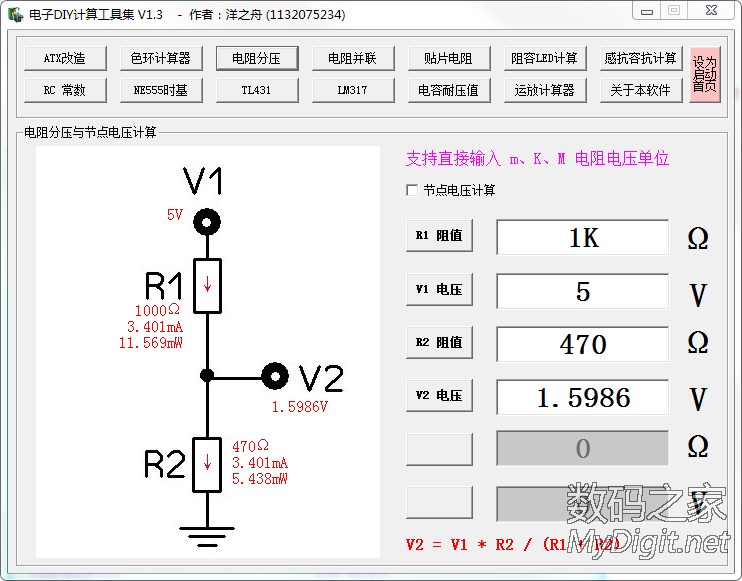Minimize the 电子DIY计算工具集 window
Viewport: 742px width, 581px height.
pos(647,10)
